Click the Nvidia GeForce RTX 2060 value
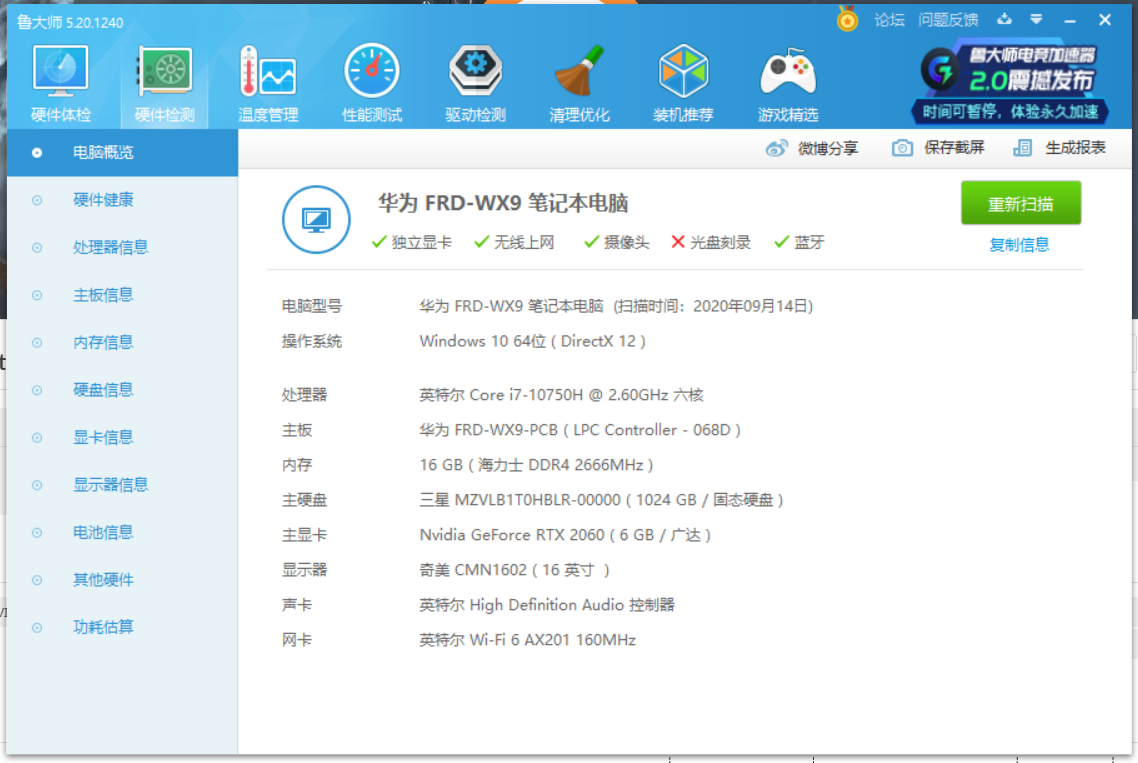The height and width of the screenshot is (763, 1138). [x=565, y=535]
